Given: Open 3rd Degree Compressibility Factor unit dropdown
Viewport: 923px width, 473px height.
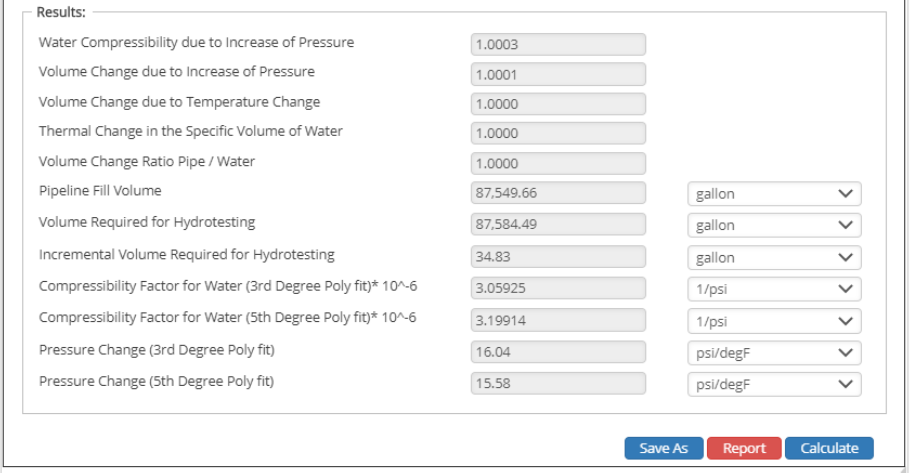Looking at the screenshot, I should pyautogui.click(x=774, y=289).
